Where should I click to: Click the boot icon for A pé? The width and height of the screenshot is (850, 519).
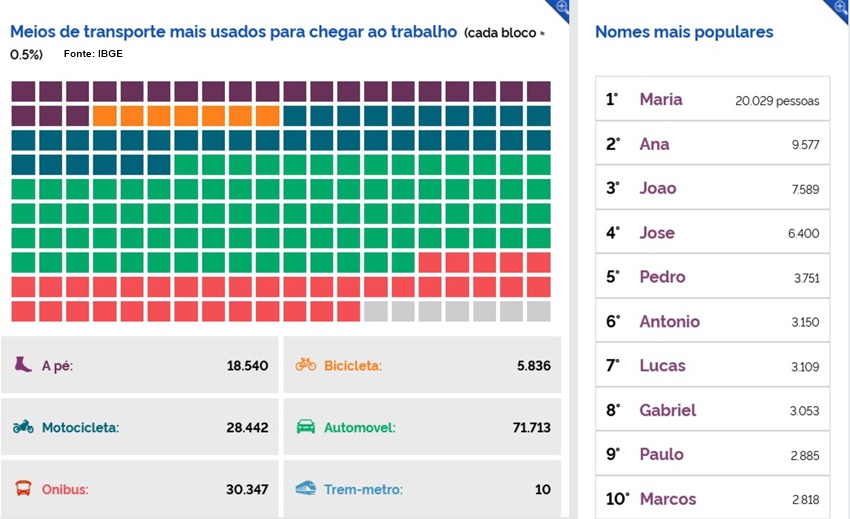(x=23, y=365)
